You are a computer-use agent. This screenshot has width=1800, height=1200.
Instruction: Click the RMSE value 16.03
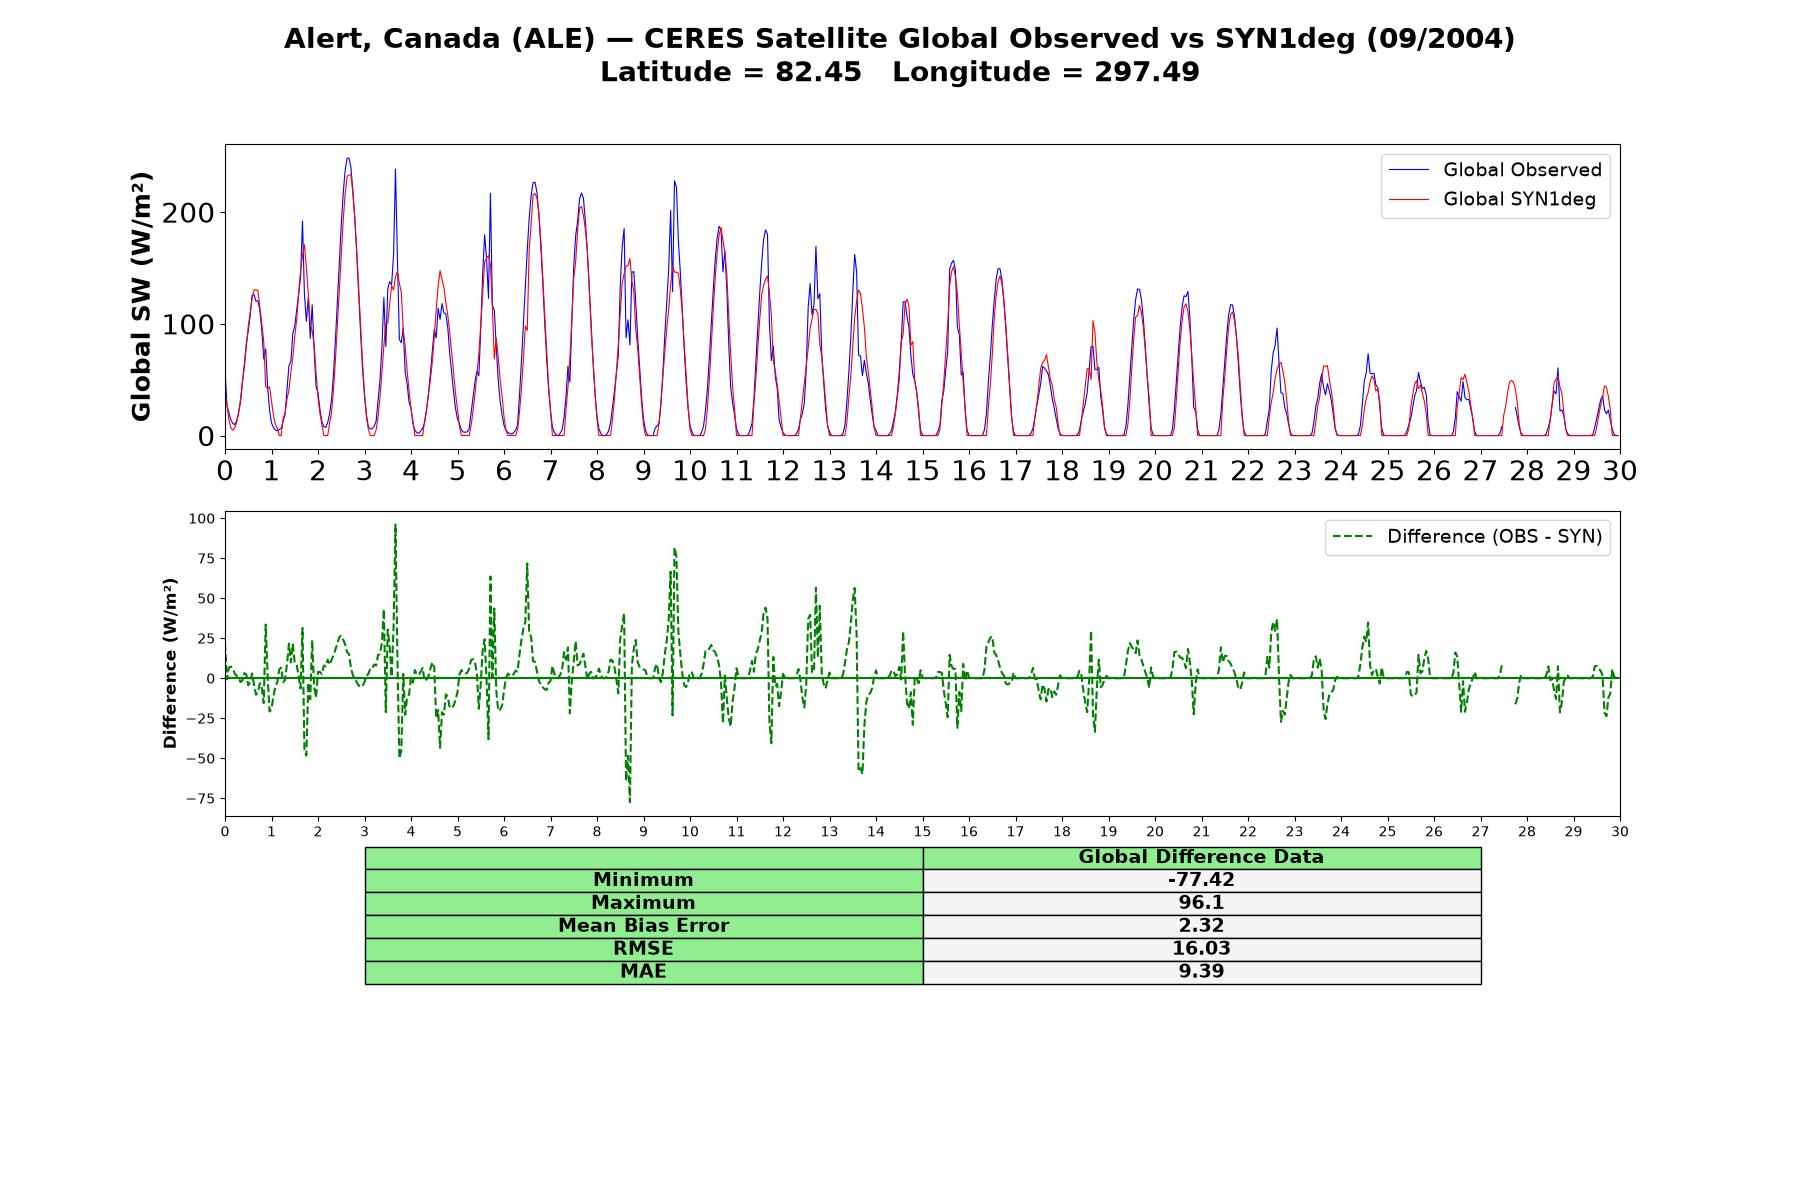coord(1202,949)
